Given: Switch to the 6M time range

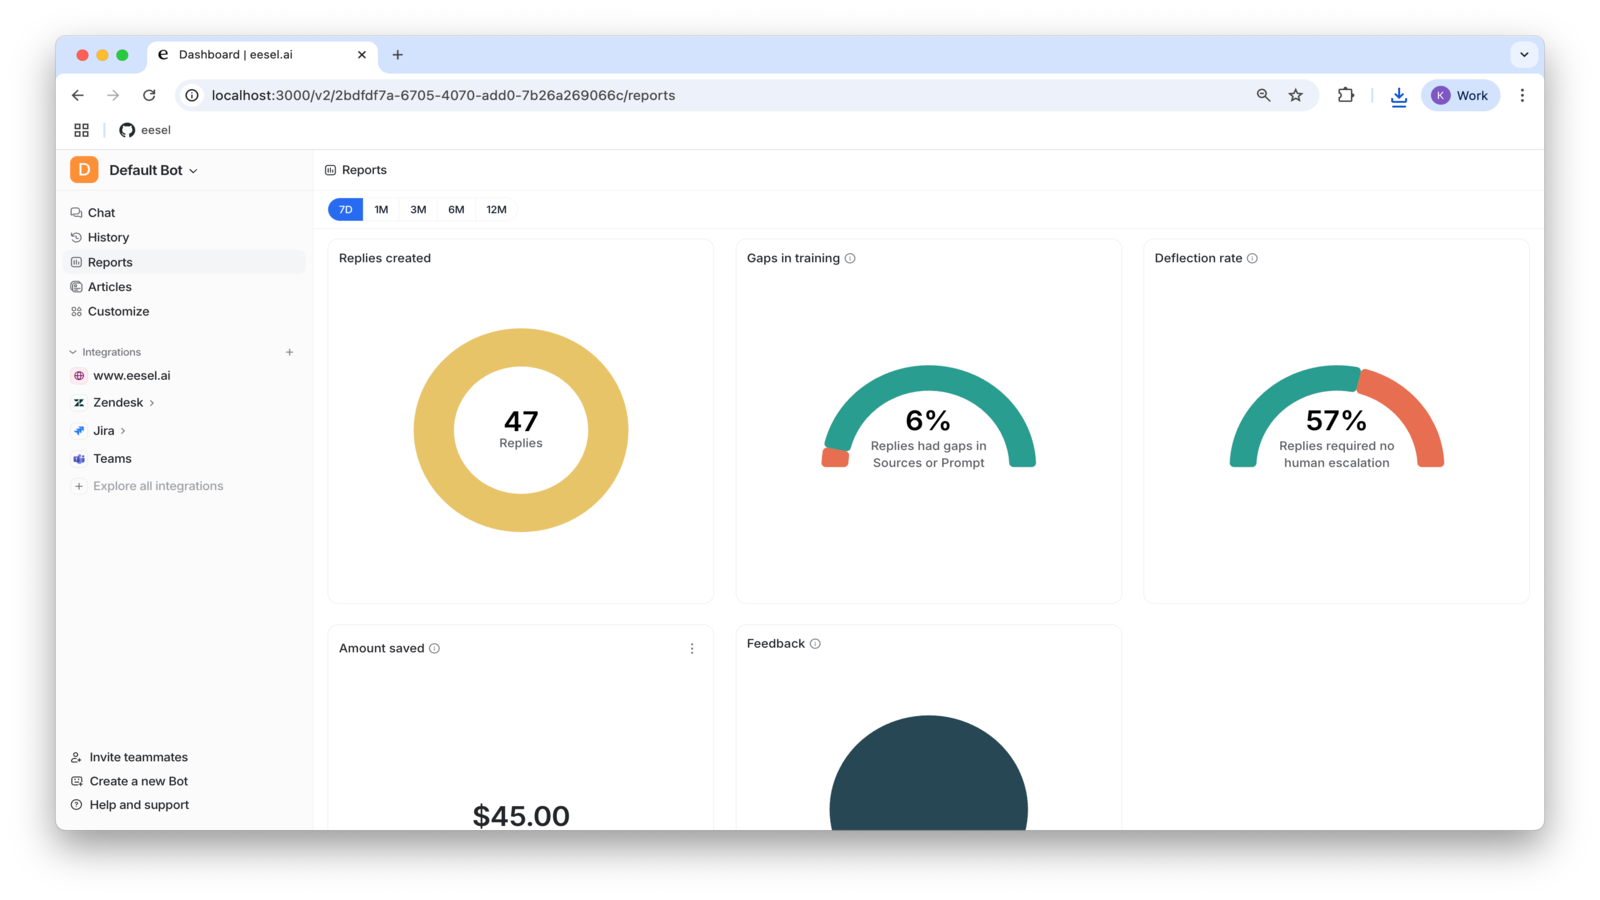Looking at the screenshot, I should (456, 209).
